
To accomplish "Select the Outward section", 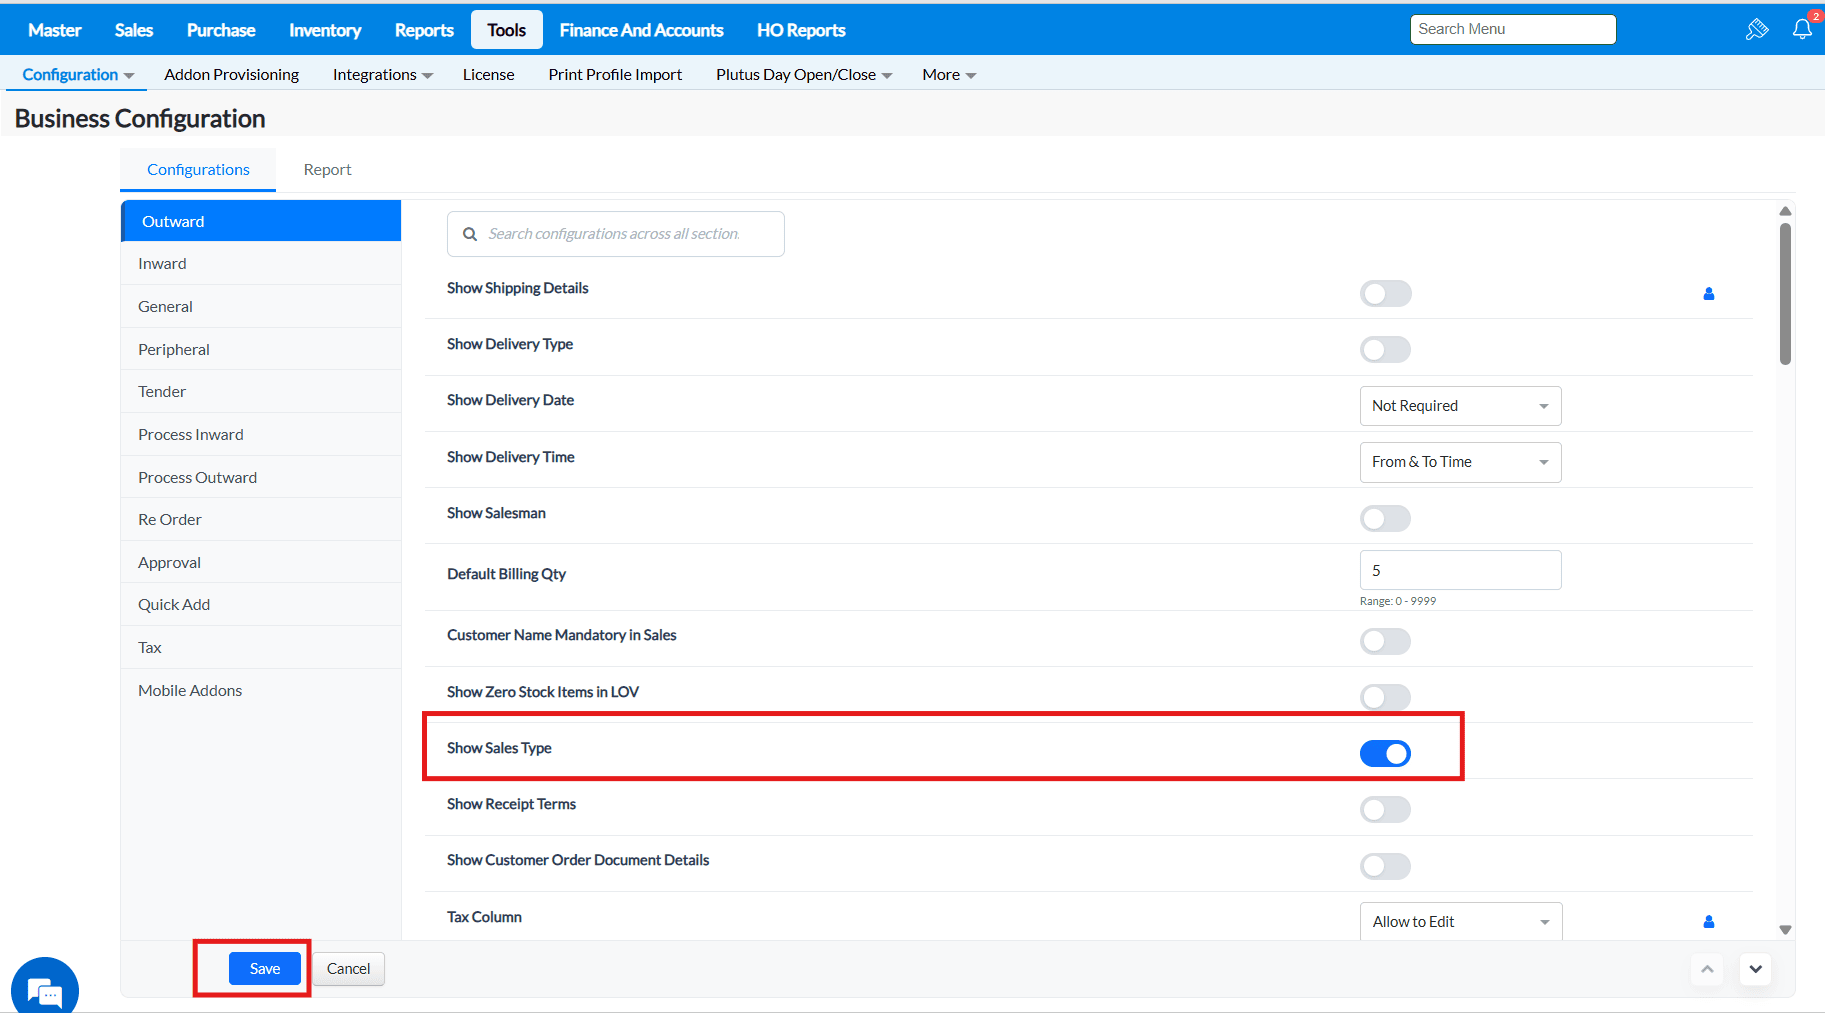I will tap(261, 221).
